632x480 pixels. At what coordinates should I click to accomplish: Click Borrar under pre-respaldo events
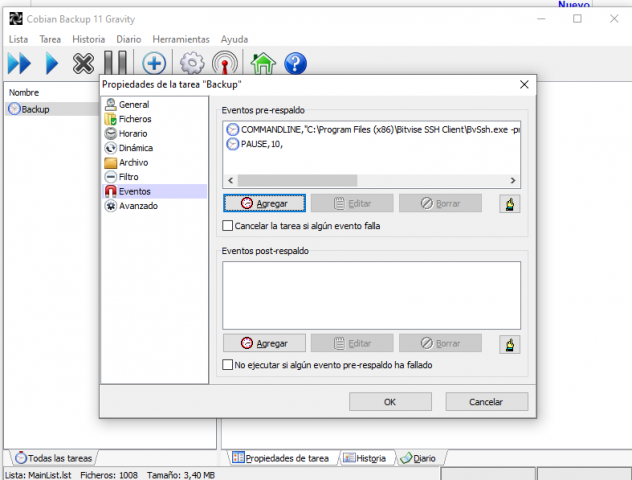click(440, 203)
